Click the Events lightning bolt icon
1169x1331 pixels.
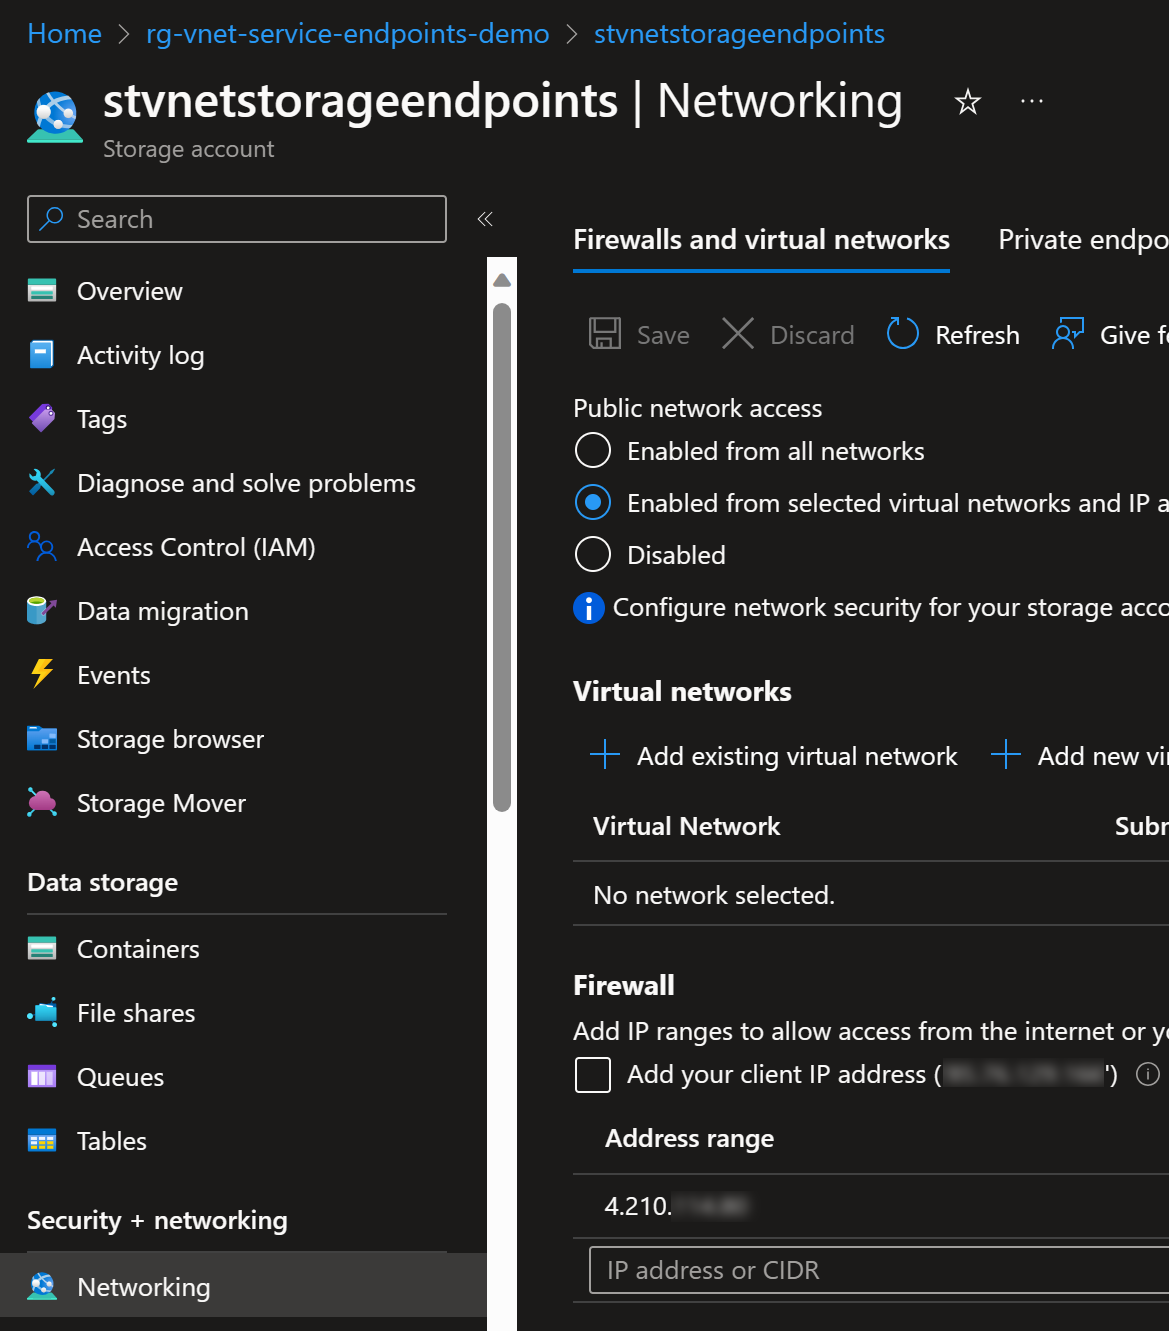42,674
